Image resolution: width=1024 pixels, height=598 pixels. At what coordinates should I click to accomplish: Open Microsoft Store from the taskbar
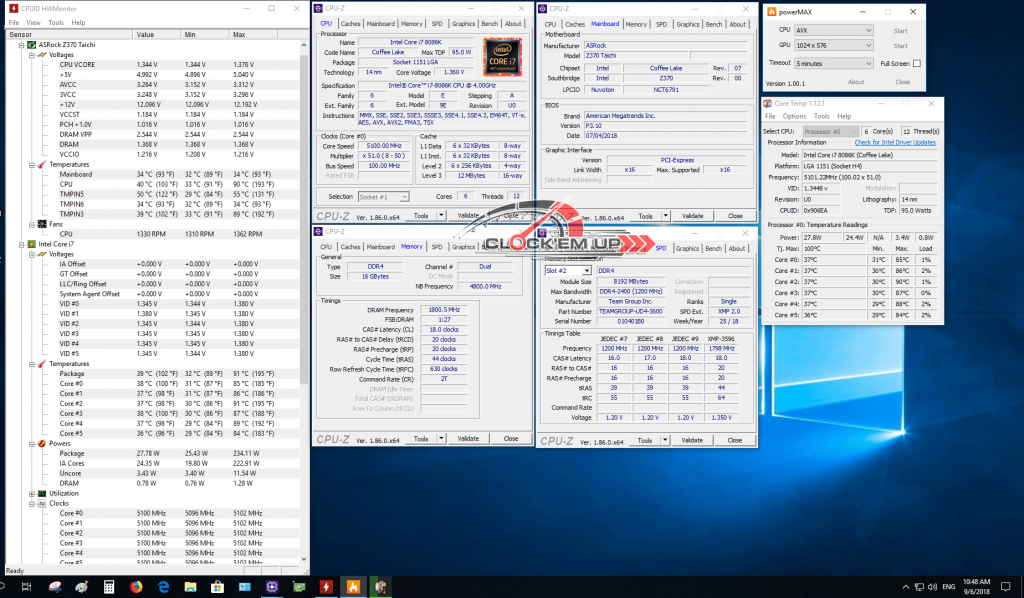click(217, 587)
